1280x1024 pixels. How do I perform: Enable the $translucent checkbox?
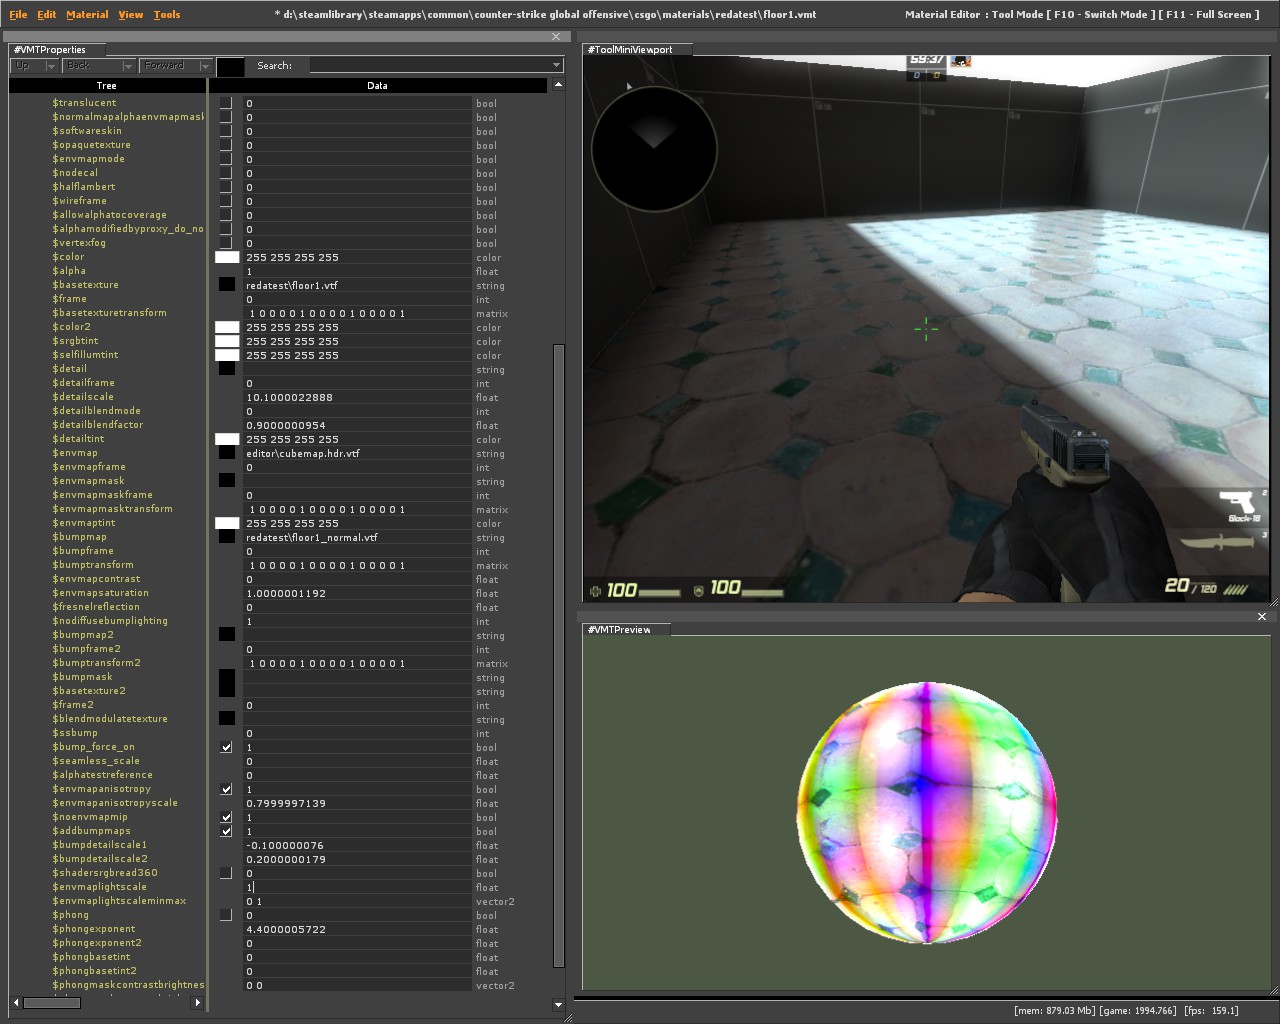coord(226,103)
